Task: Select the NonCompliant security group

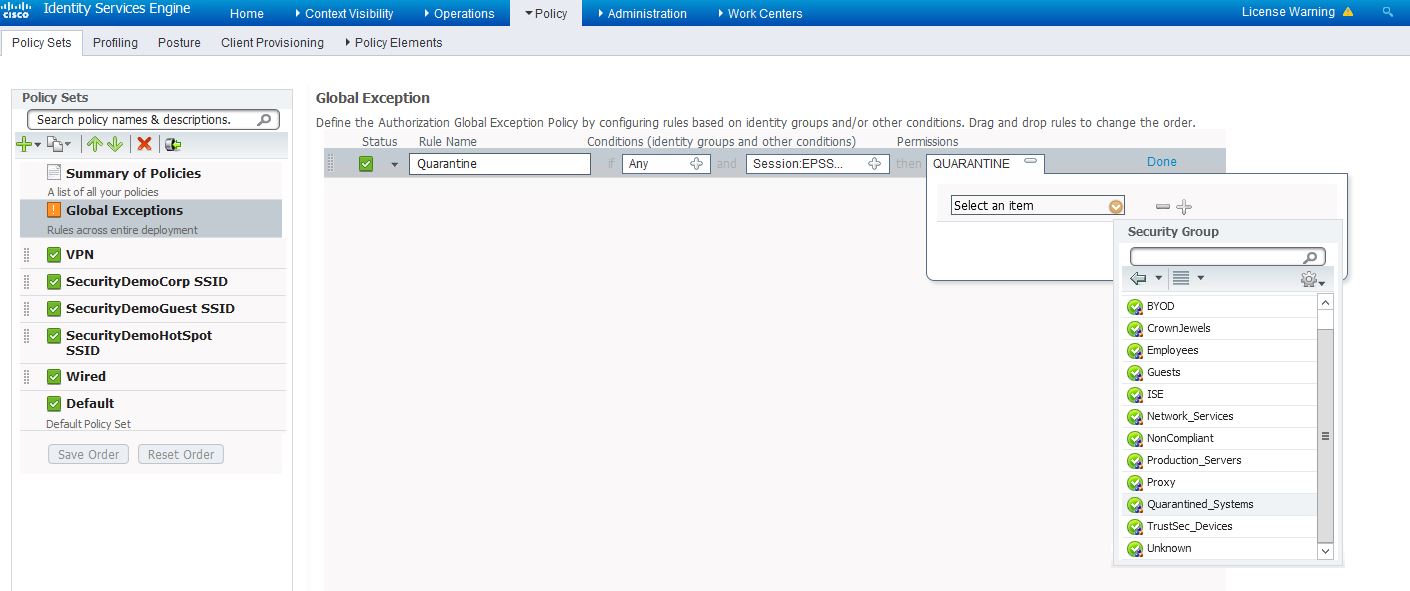Action: coord(1219,438)
